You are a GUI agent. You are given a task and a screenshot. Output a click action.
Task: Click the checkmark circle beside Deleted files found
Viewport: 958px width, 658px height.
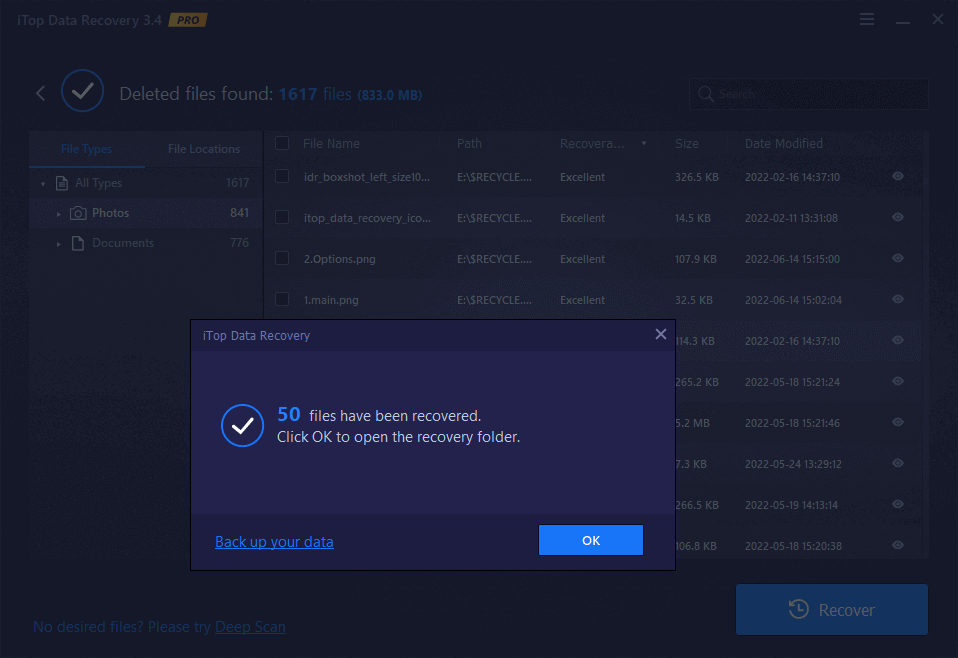pyautogui.click(x=82, y=90)
